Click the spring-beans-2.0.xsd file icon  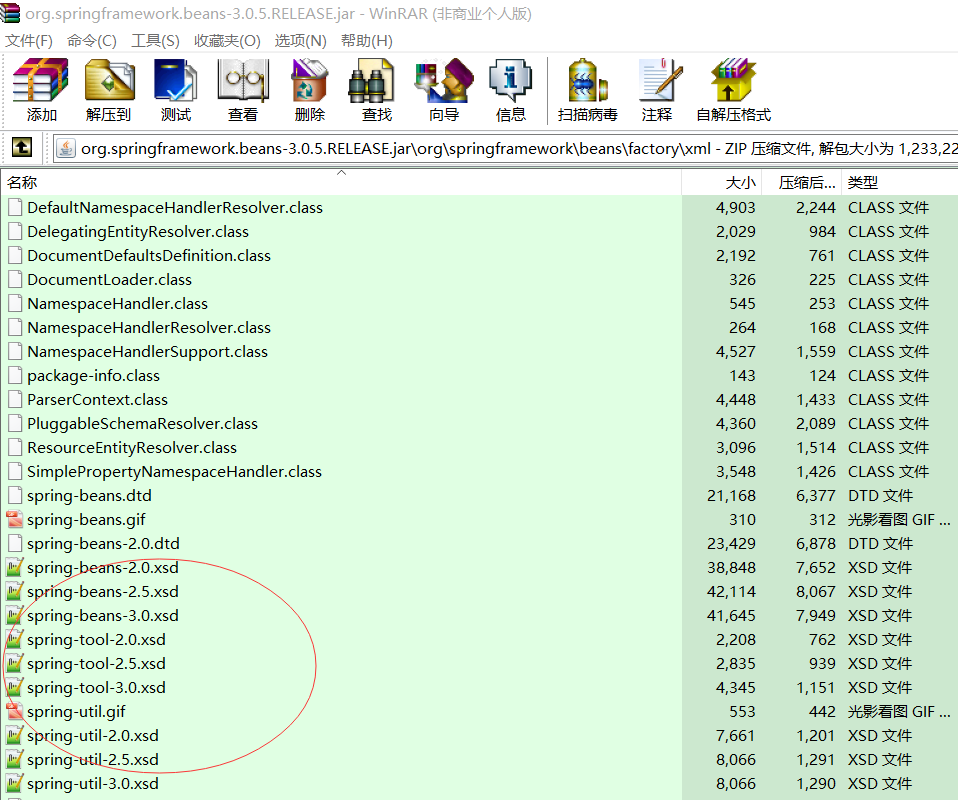pos(15,568)
